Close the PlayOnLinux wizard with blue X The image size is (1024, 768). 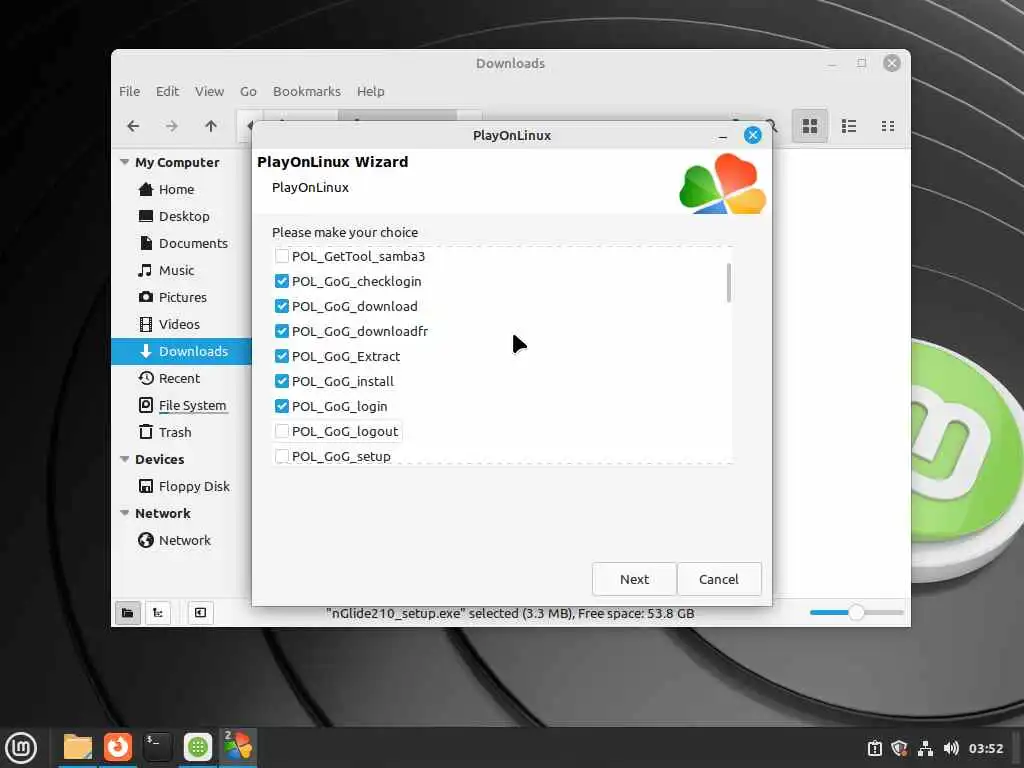(x=752, y=135)
